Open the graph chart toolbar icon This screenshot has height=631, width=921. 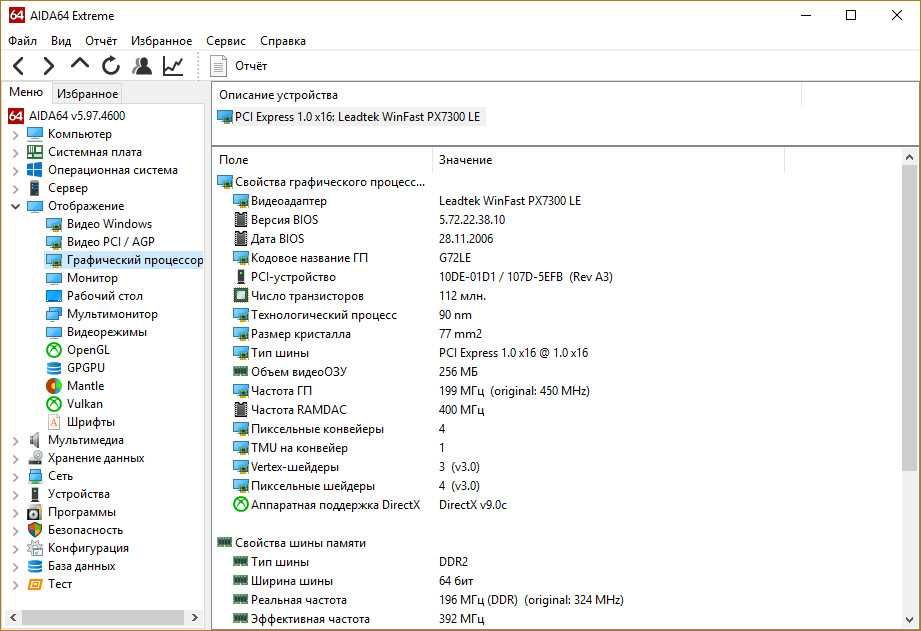[x=173, y=66]
